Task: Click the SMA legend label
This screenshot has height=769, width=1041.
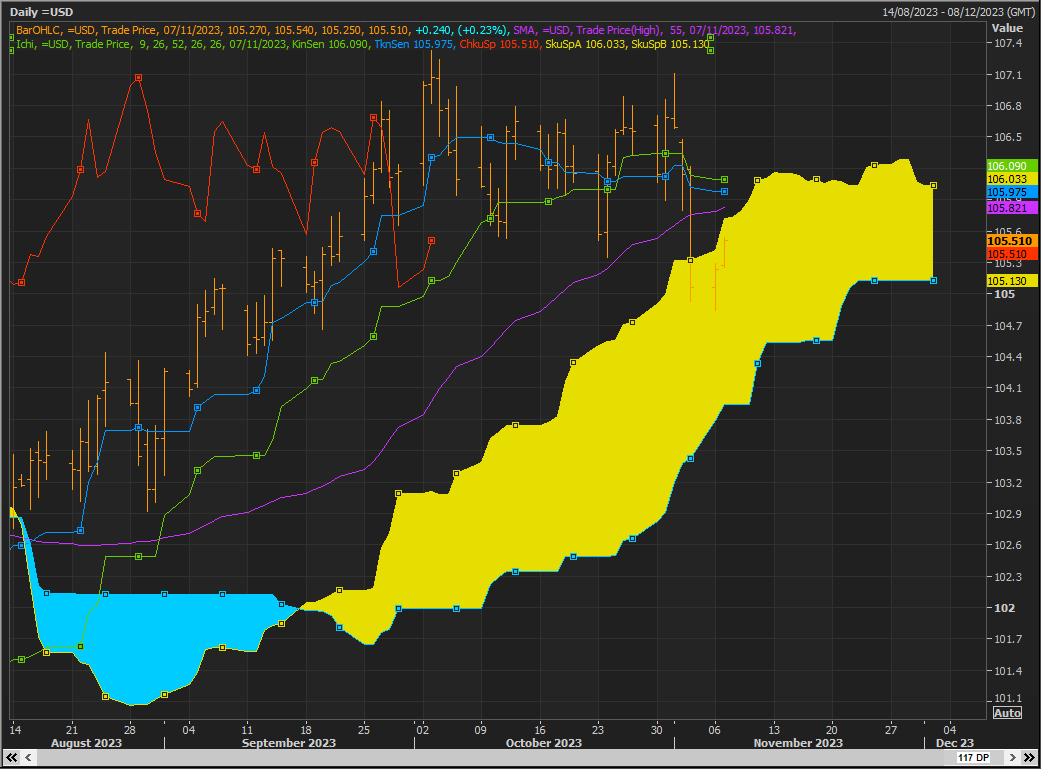Action: pyautogui.click(x=524, y=30)
